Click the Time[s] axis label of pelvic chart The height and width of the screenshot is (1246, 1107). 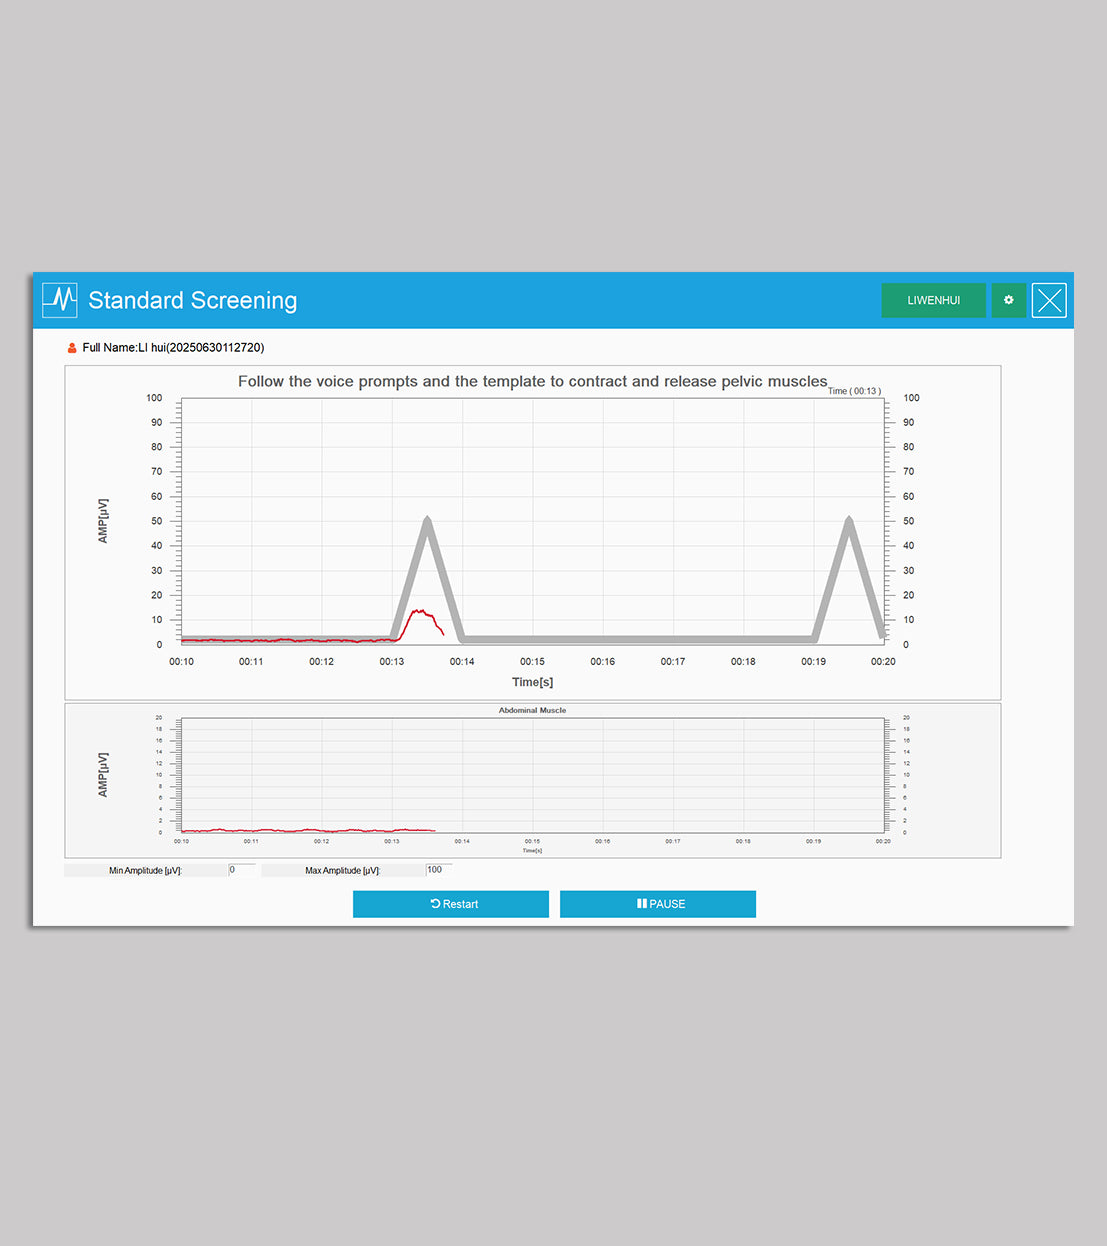pos(532,682)
